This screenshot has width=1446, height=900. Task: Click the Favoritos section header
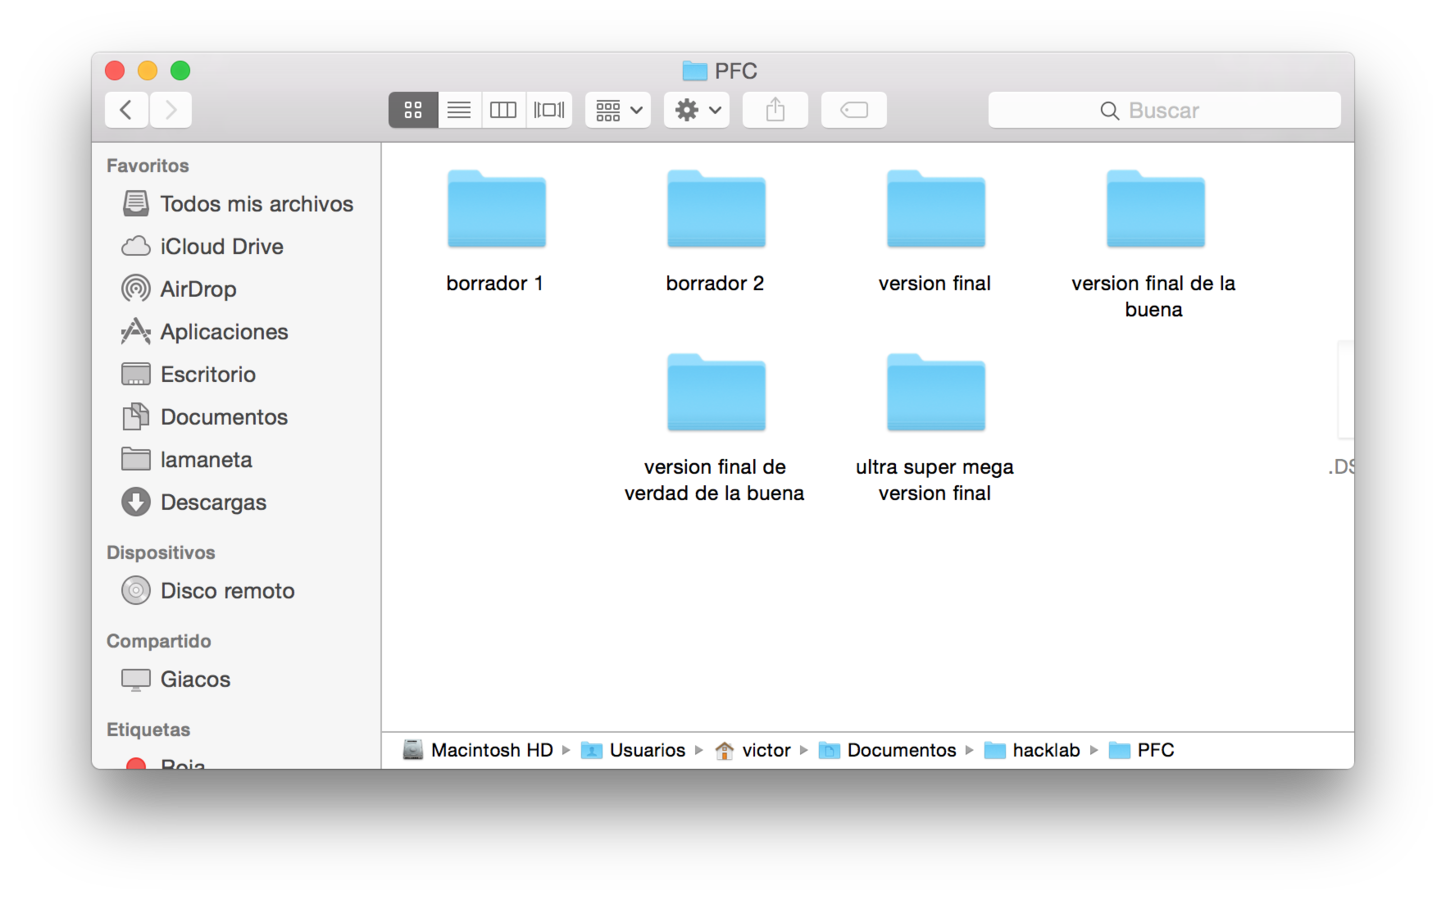[x=148, y=166]
